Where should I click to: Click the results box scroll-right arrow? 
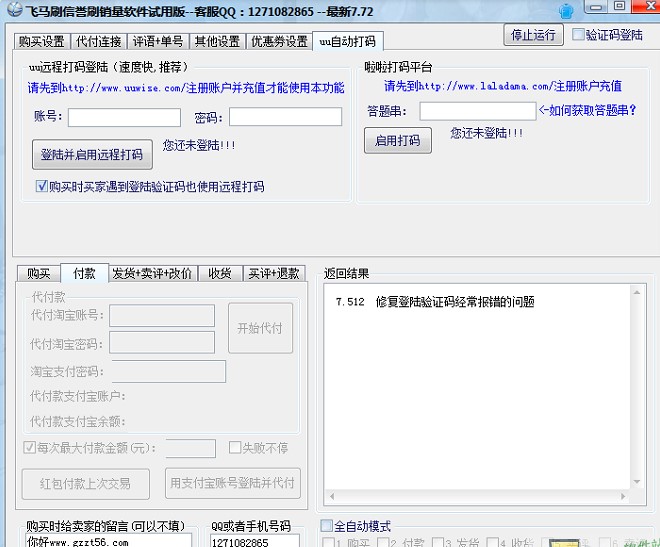pos(623,496)
